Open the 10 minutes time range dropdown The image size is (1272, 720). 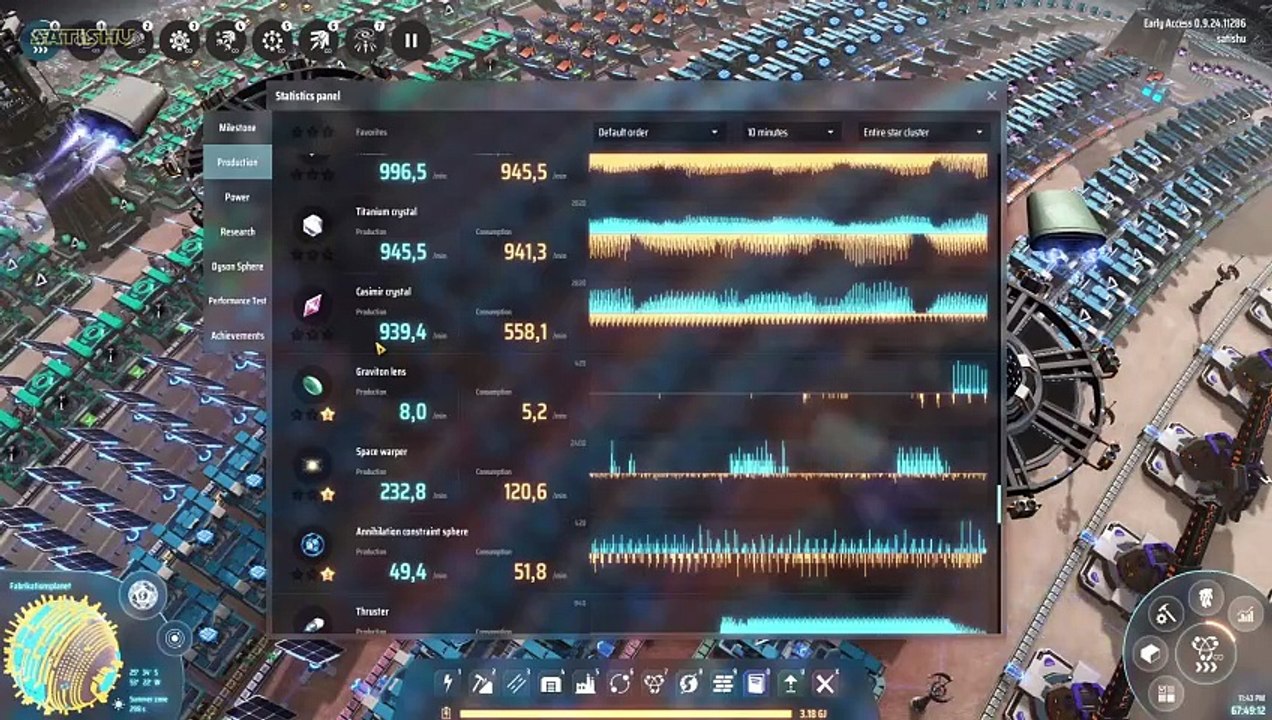point(790,132)
